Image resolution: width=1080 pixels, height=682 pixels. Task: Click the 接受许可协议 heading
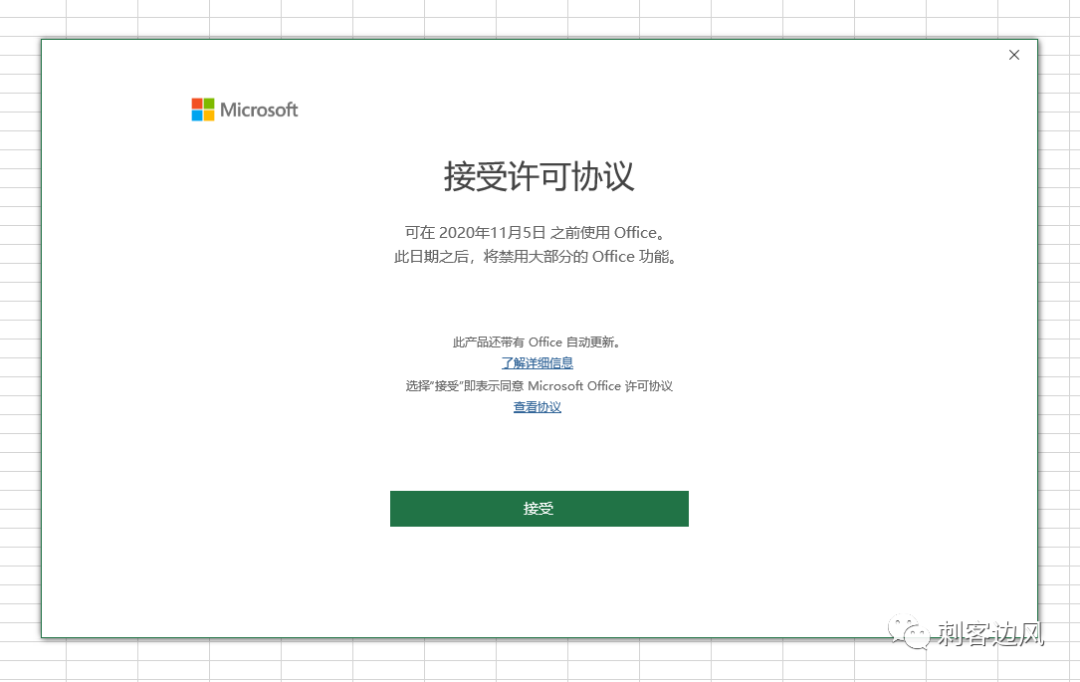point(539,176)
